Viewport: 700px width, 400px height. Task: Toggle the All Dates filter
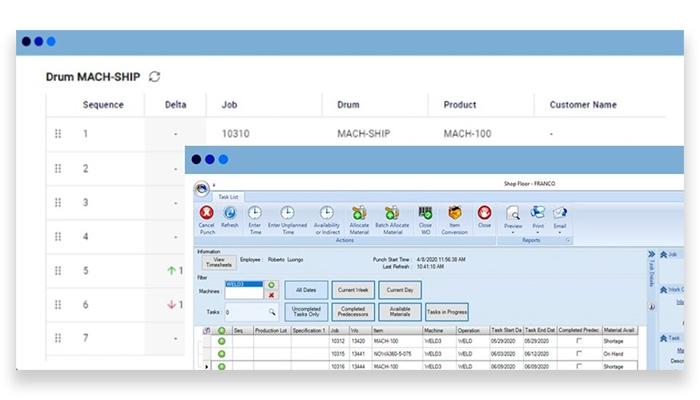coord(306,290)
